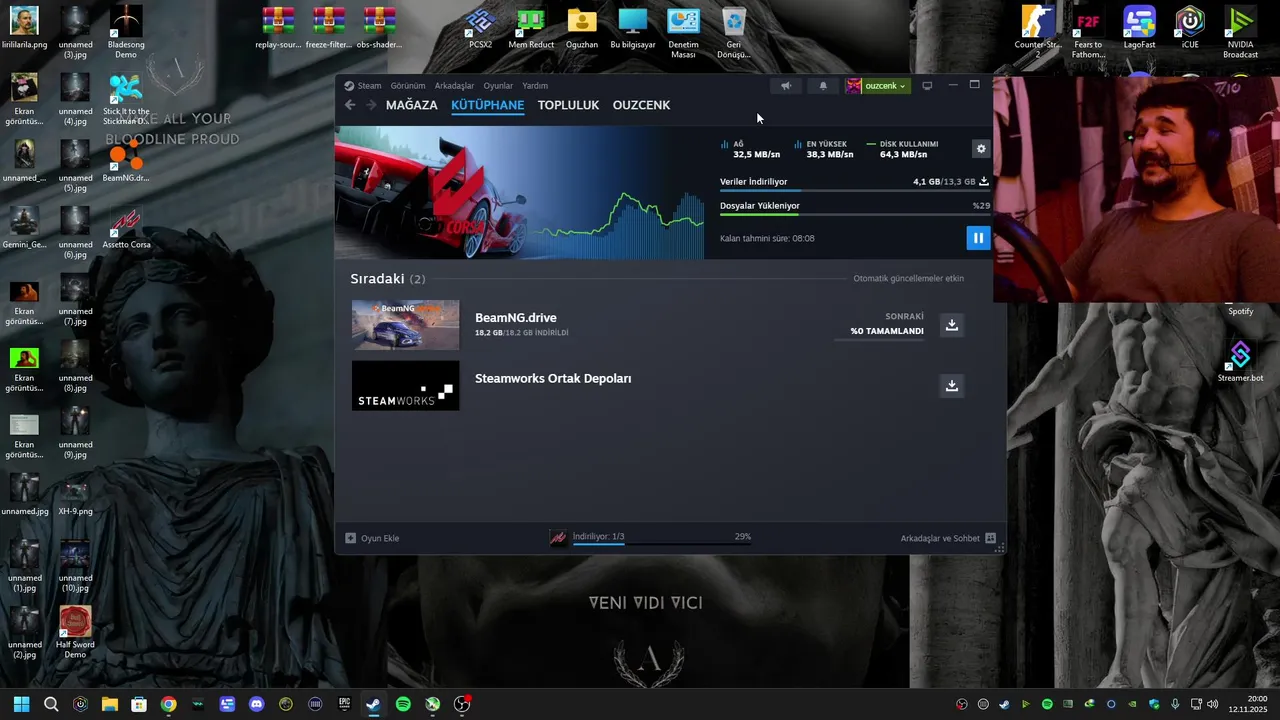This screenshot has width=1280, height=720.
Task: Select Denetim Masası desktop icon
Action: tap(683, 33)
